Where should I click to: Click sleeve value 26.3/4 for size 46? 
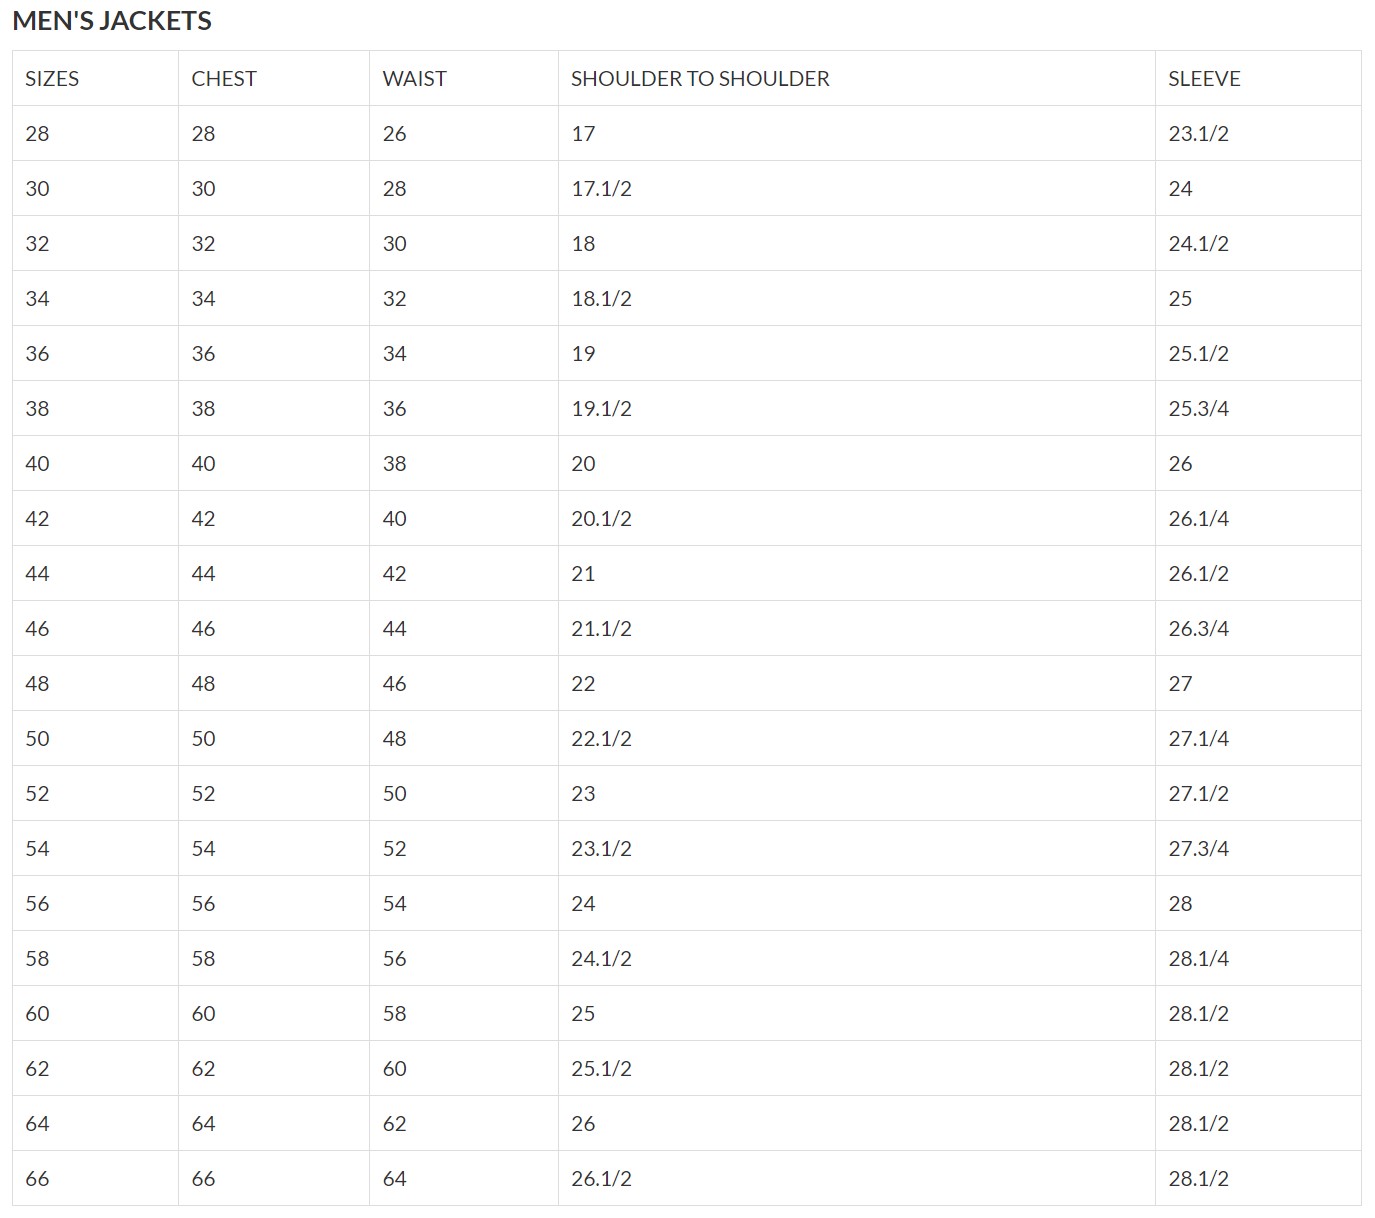point(1198,629)
